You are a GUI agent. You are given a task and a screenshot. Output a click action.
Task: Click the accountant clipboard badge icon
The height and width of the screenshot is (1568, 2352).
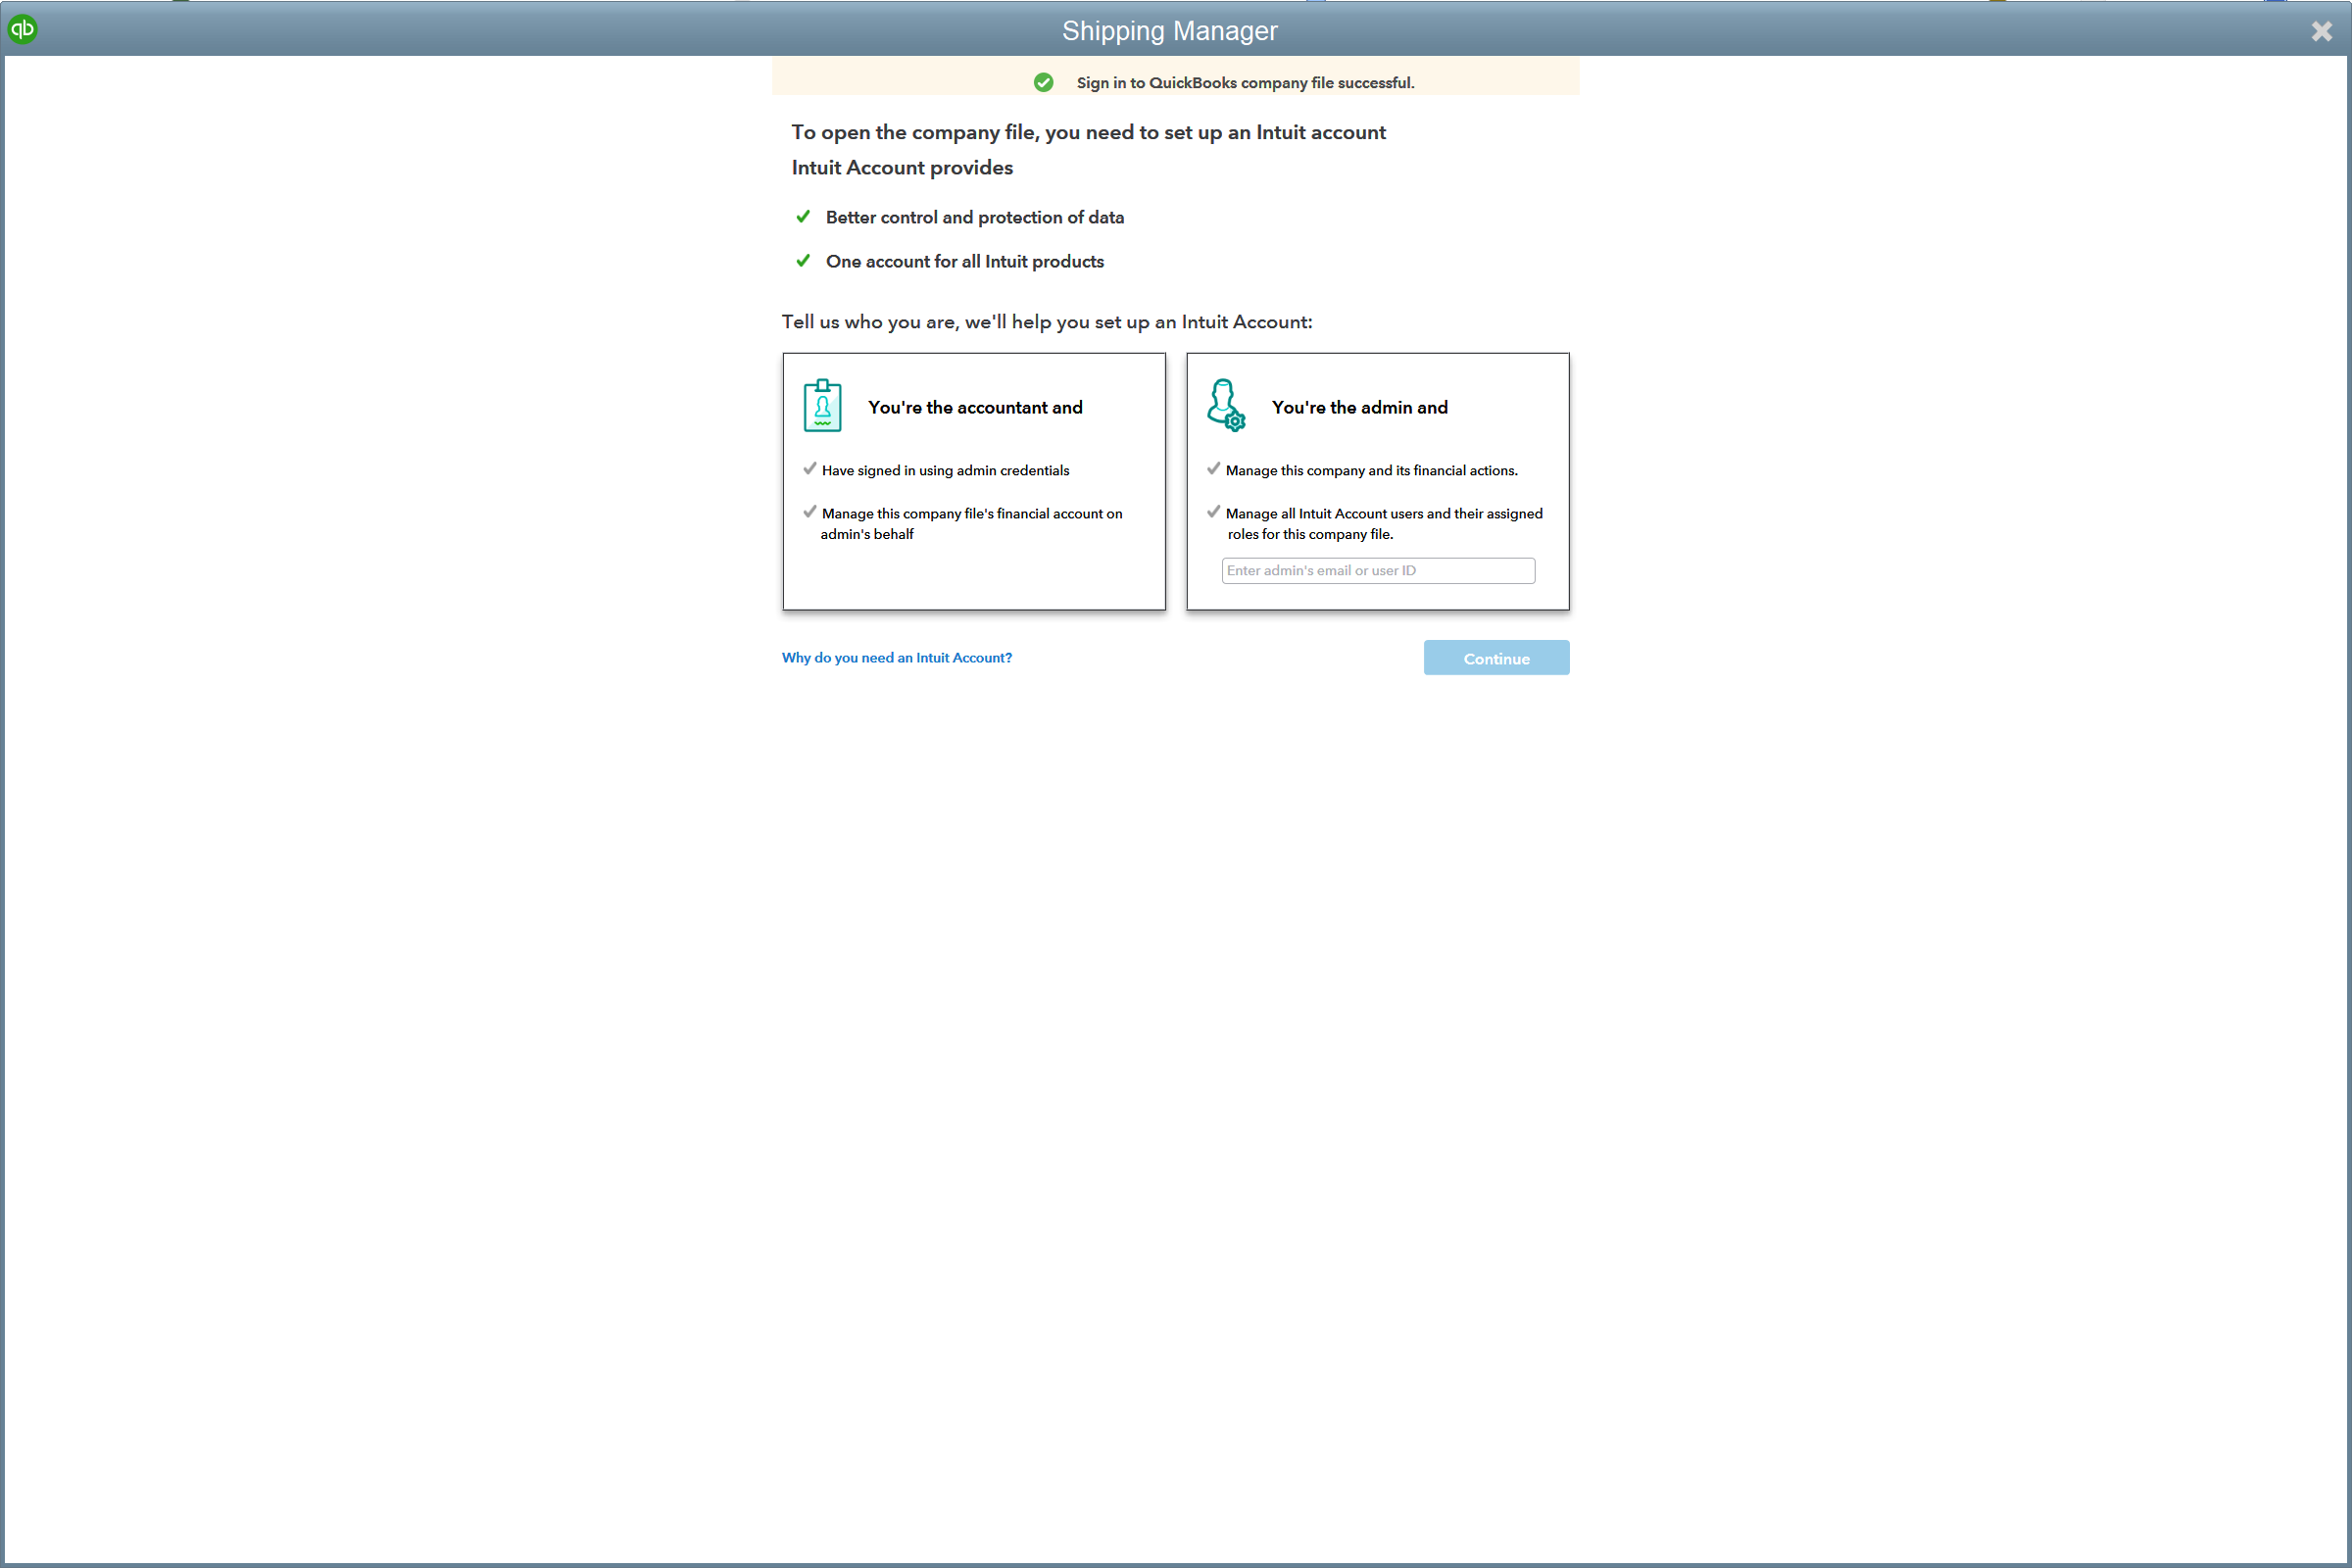[822, 406]
